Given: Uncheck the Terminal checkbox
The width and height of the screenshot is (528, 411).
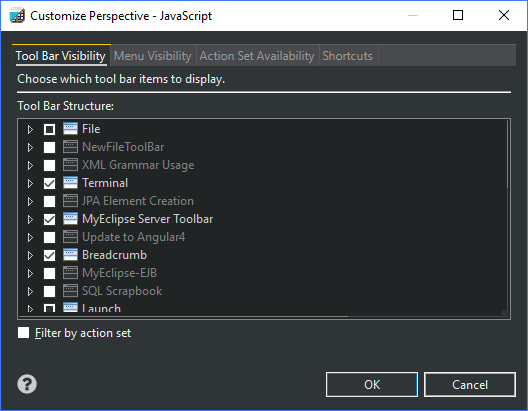Looking at the screenshot, I should point(50,183).
